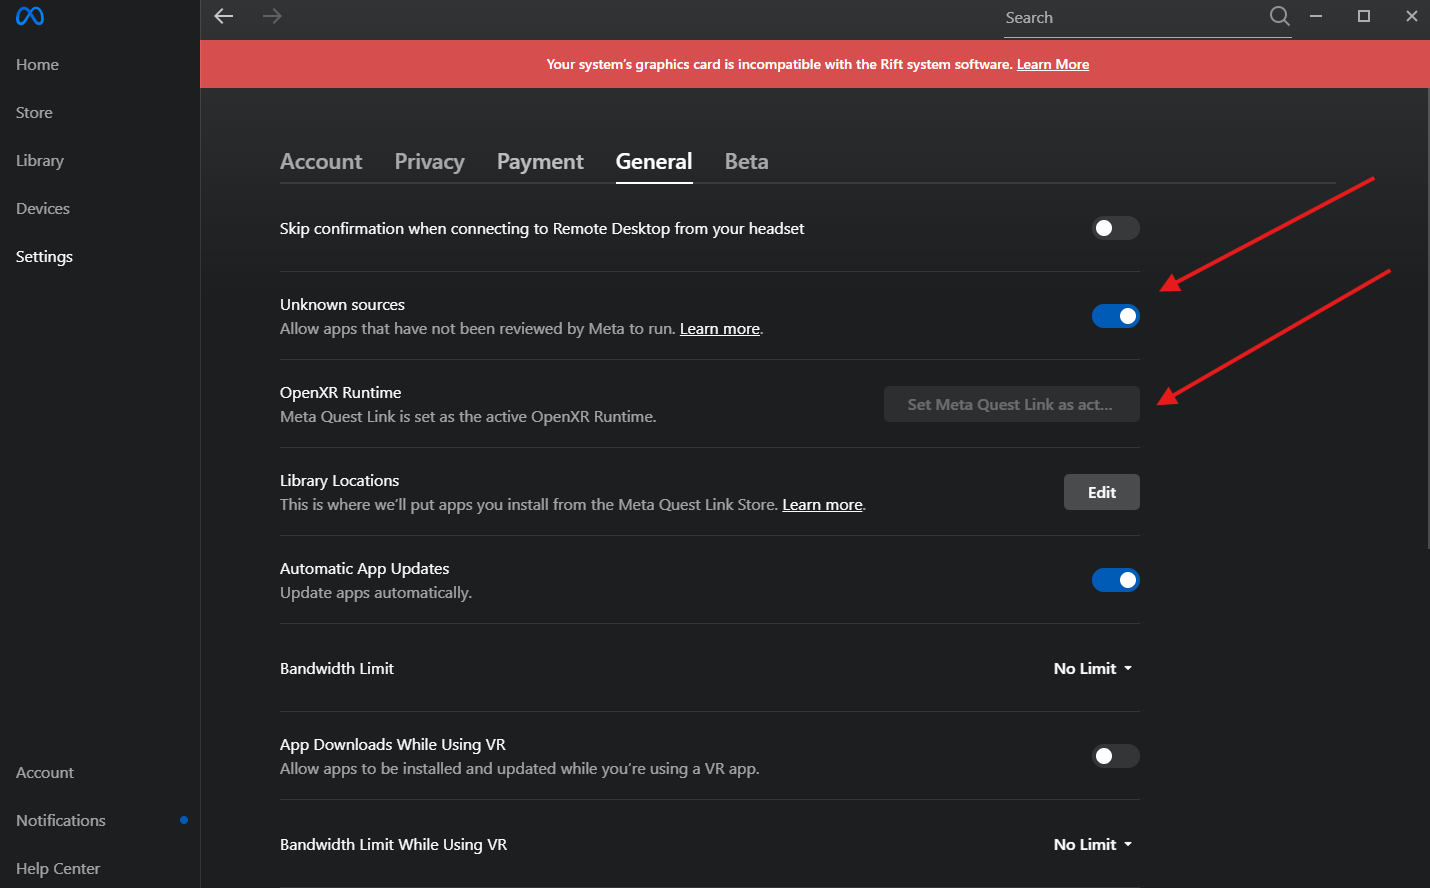Open Account at the sidebar bottom
Viewport: 1430px width, 888px height.
click(x=45, y=772)
